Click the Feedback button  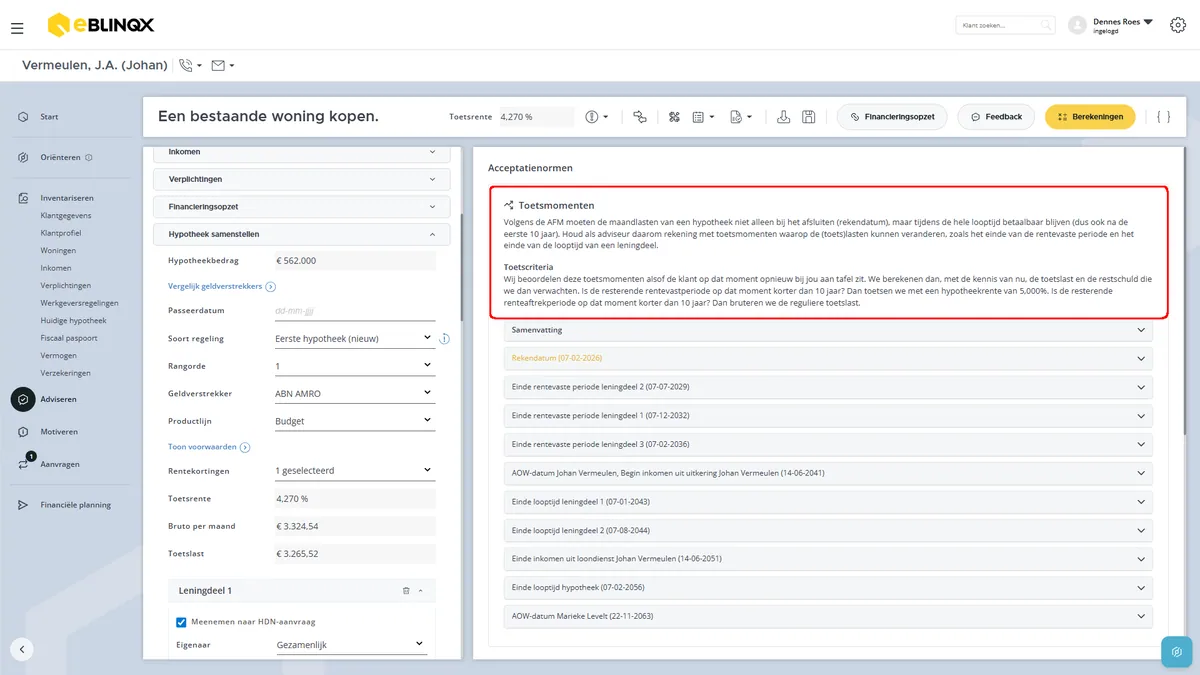click(996, 117)
